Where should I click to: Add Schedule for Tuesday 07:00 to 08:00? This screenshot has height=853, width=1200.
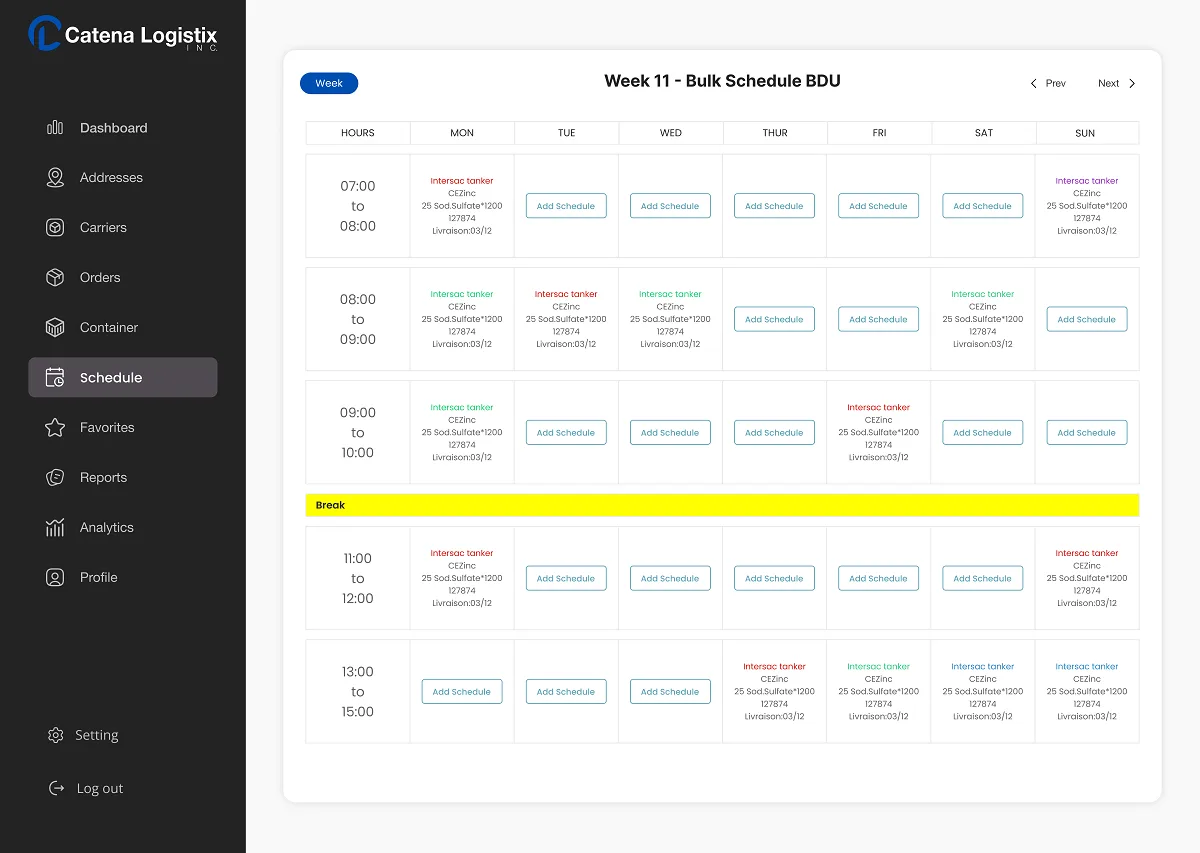pyautogui.click(x=566, y=206)
